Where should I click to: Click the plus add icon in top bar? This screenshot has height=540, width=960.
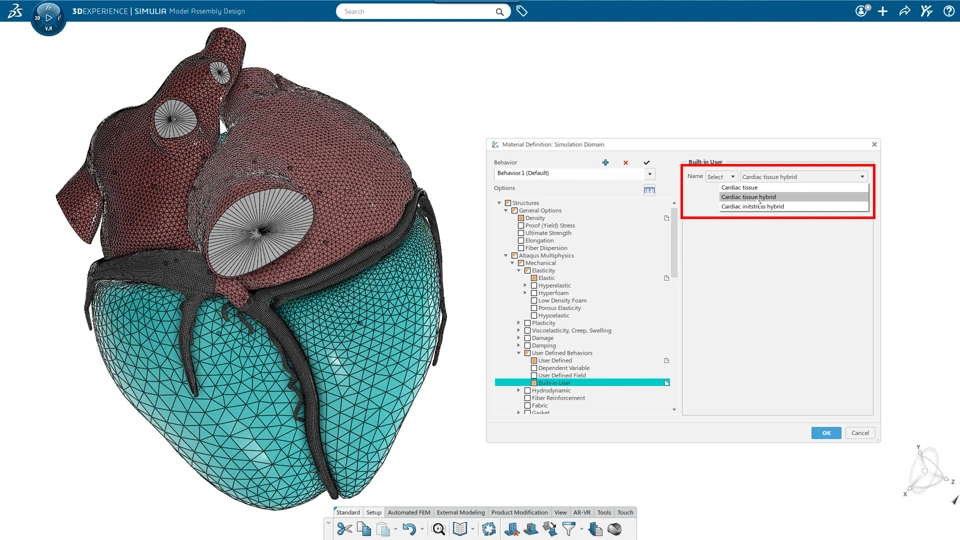883,11
